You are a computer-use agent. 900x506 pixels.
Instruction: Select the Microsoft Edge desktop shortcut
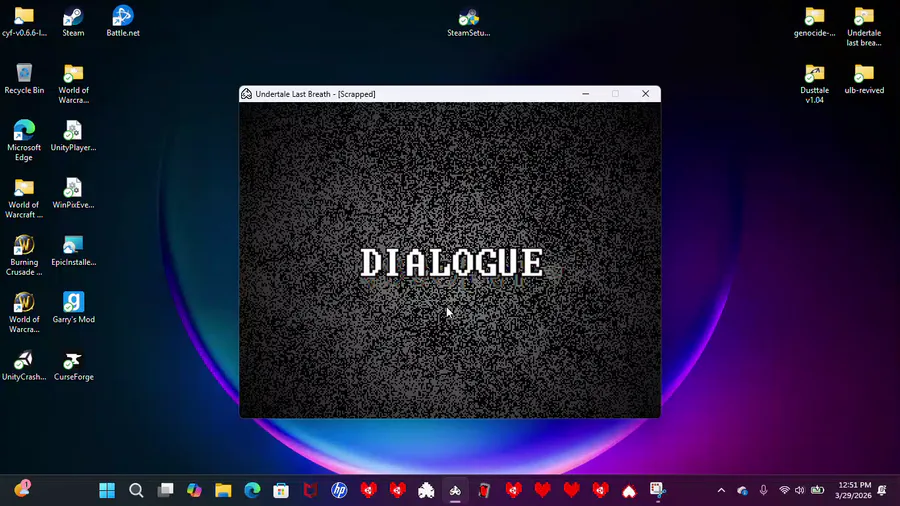24,141
